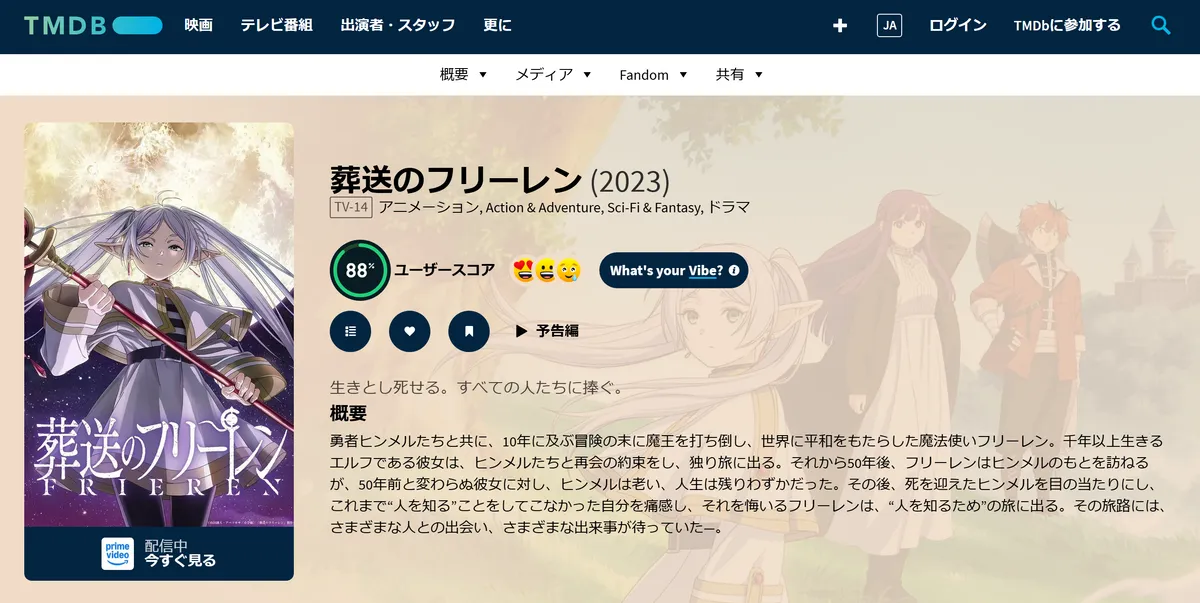
Task: Expand the 概要 submenu
Action: (x=463, y=75)
